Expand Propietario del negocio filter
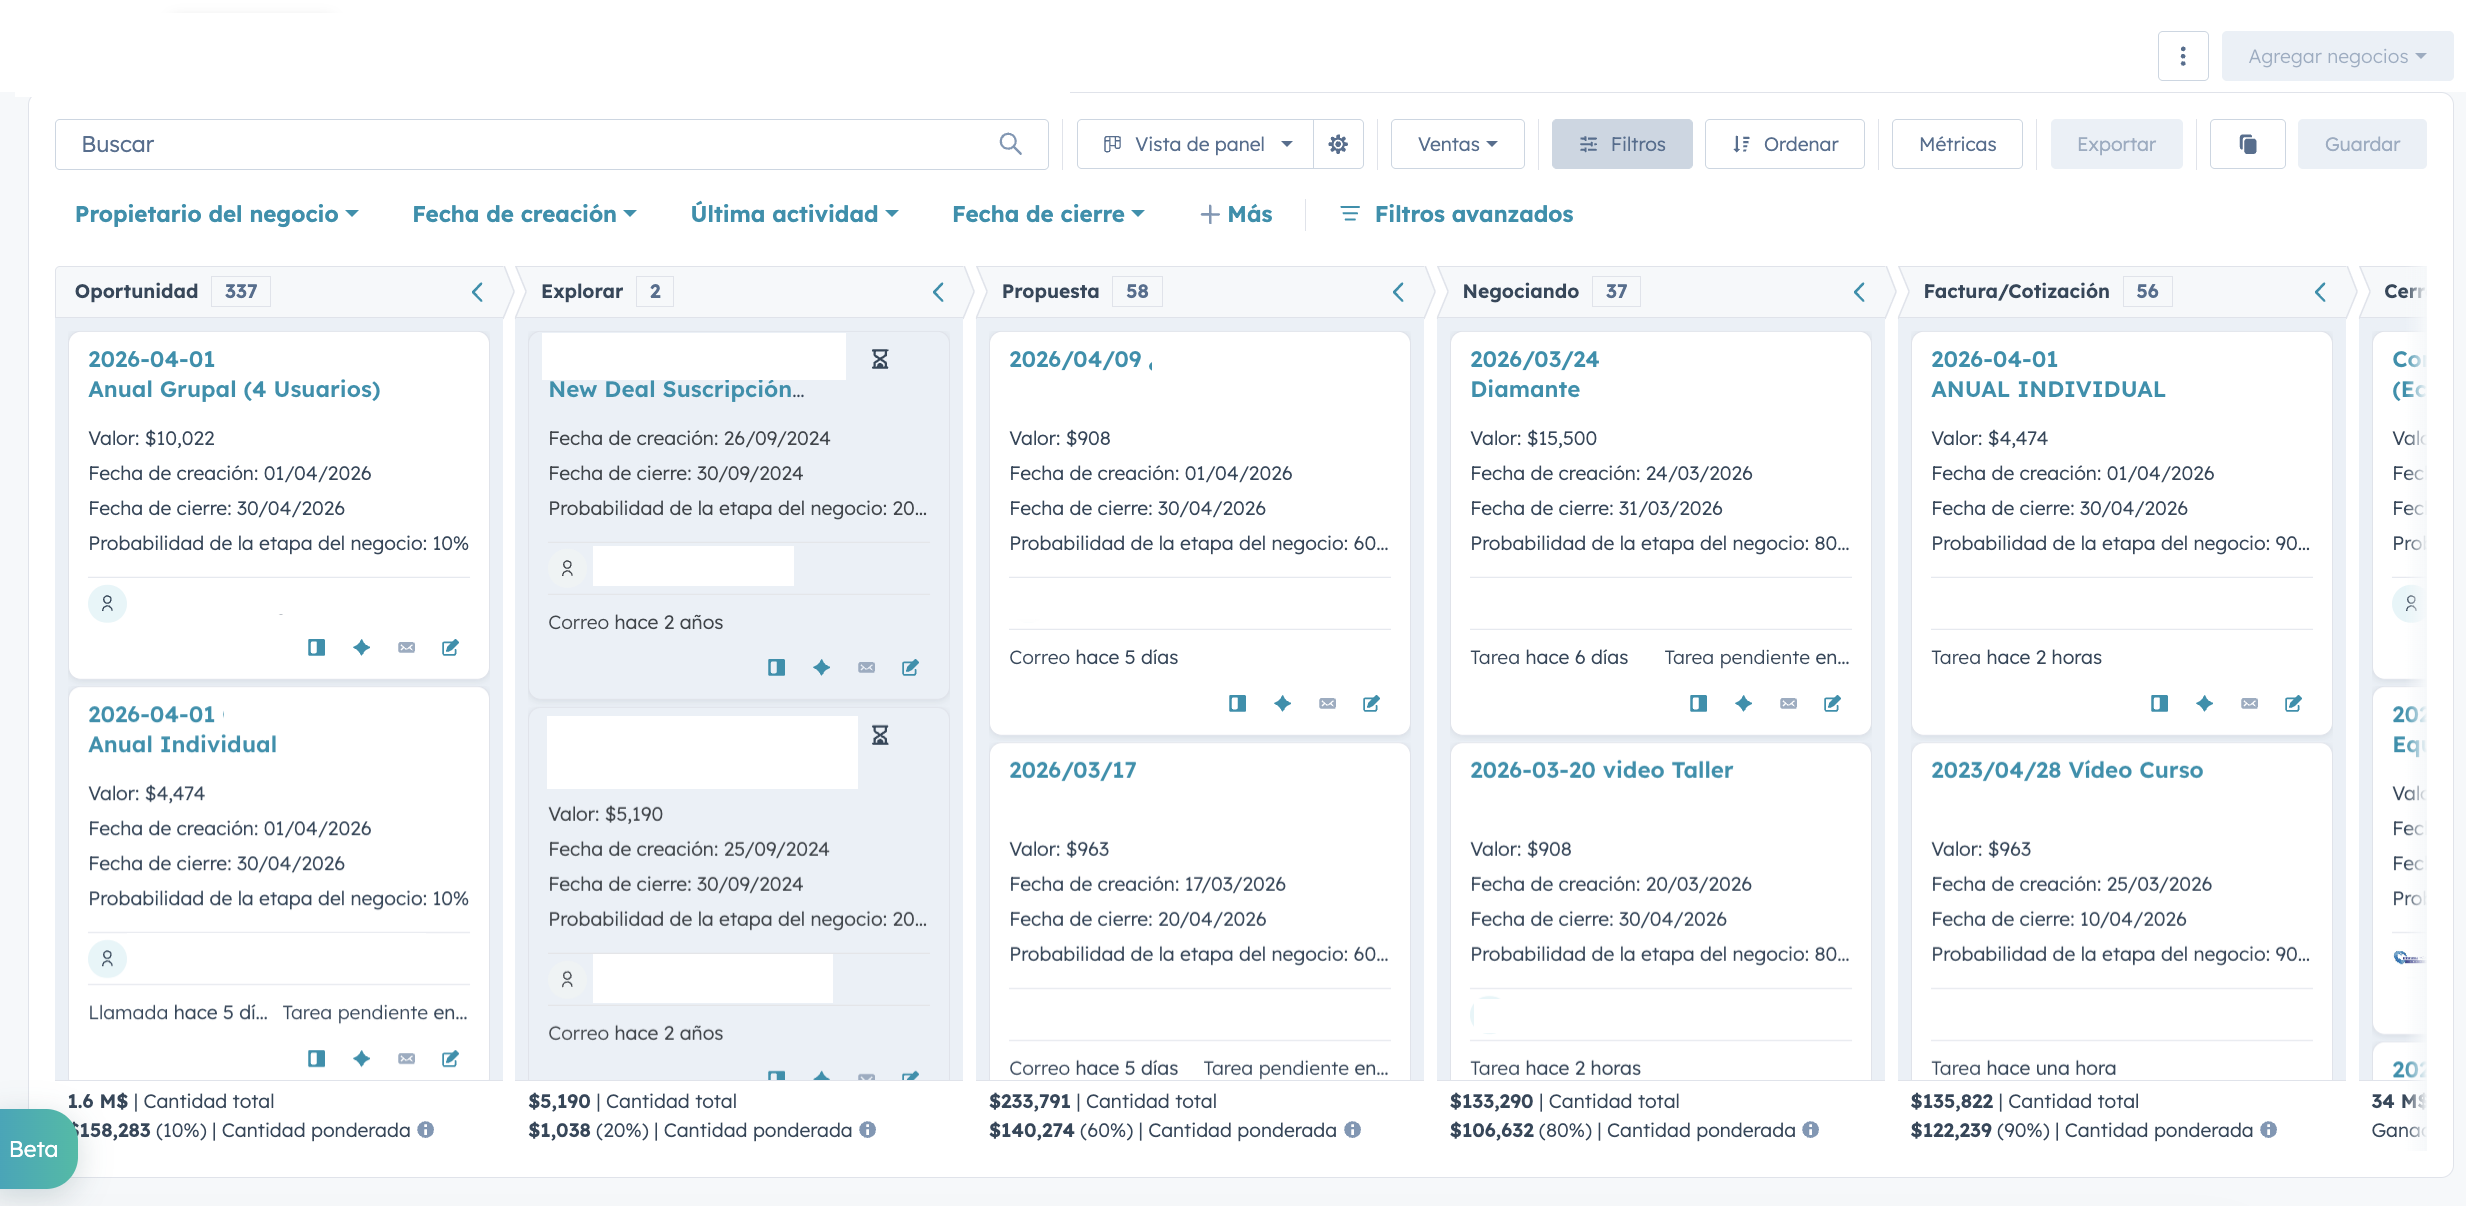Viewport: 2466px width, 1206px height. [216, 214]
